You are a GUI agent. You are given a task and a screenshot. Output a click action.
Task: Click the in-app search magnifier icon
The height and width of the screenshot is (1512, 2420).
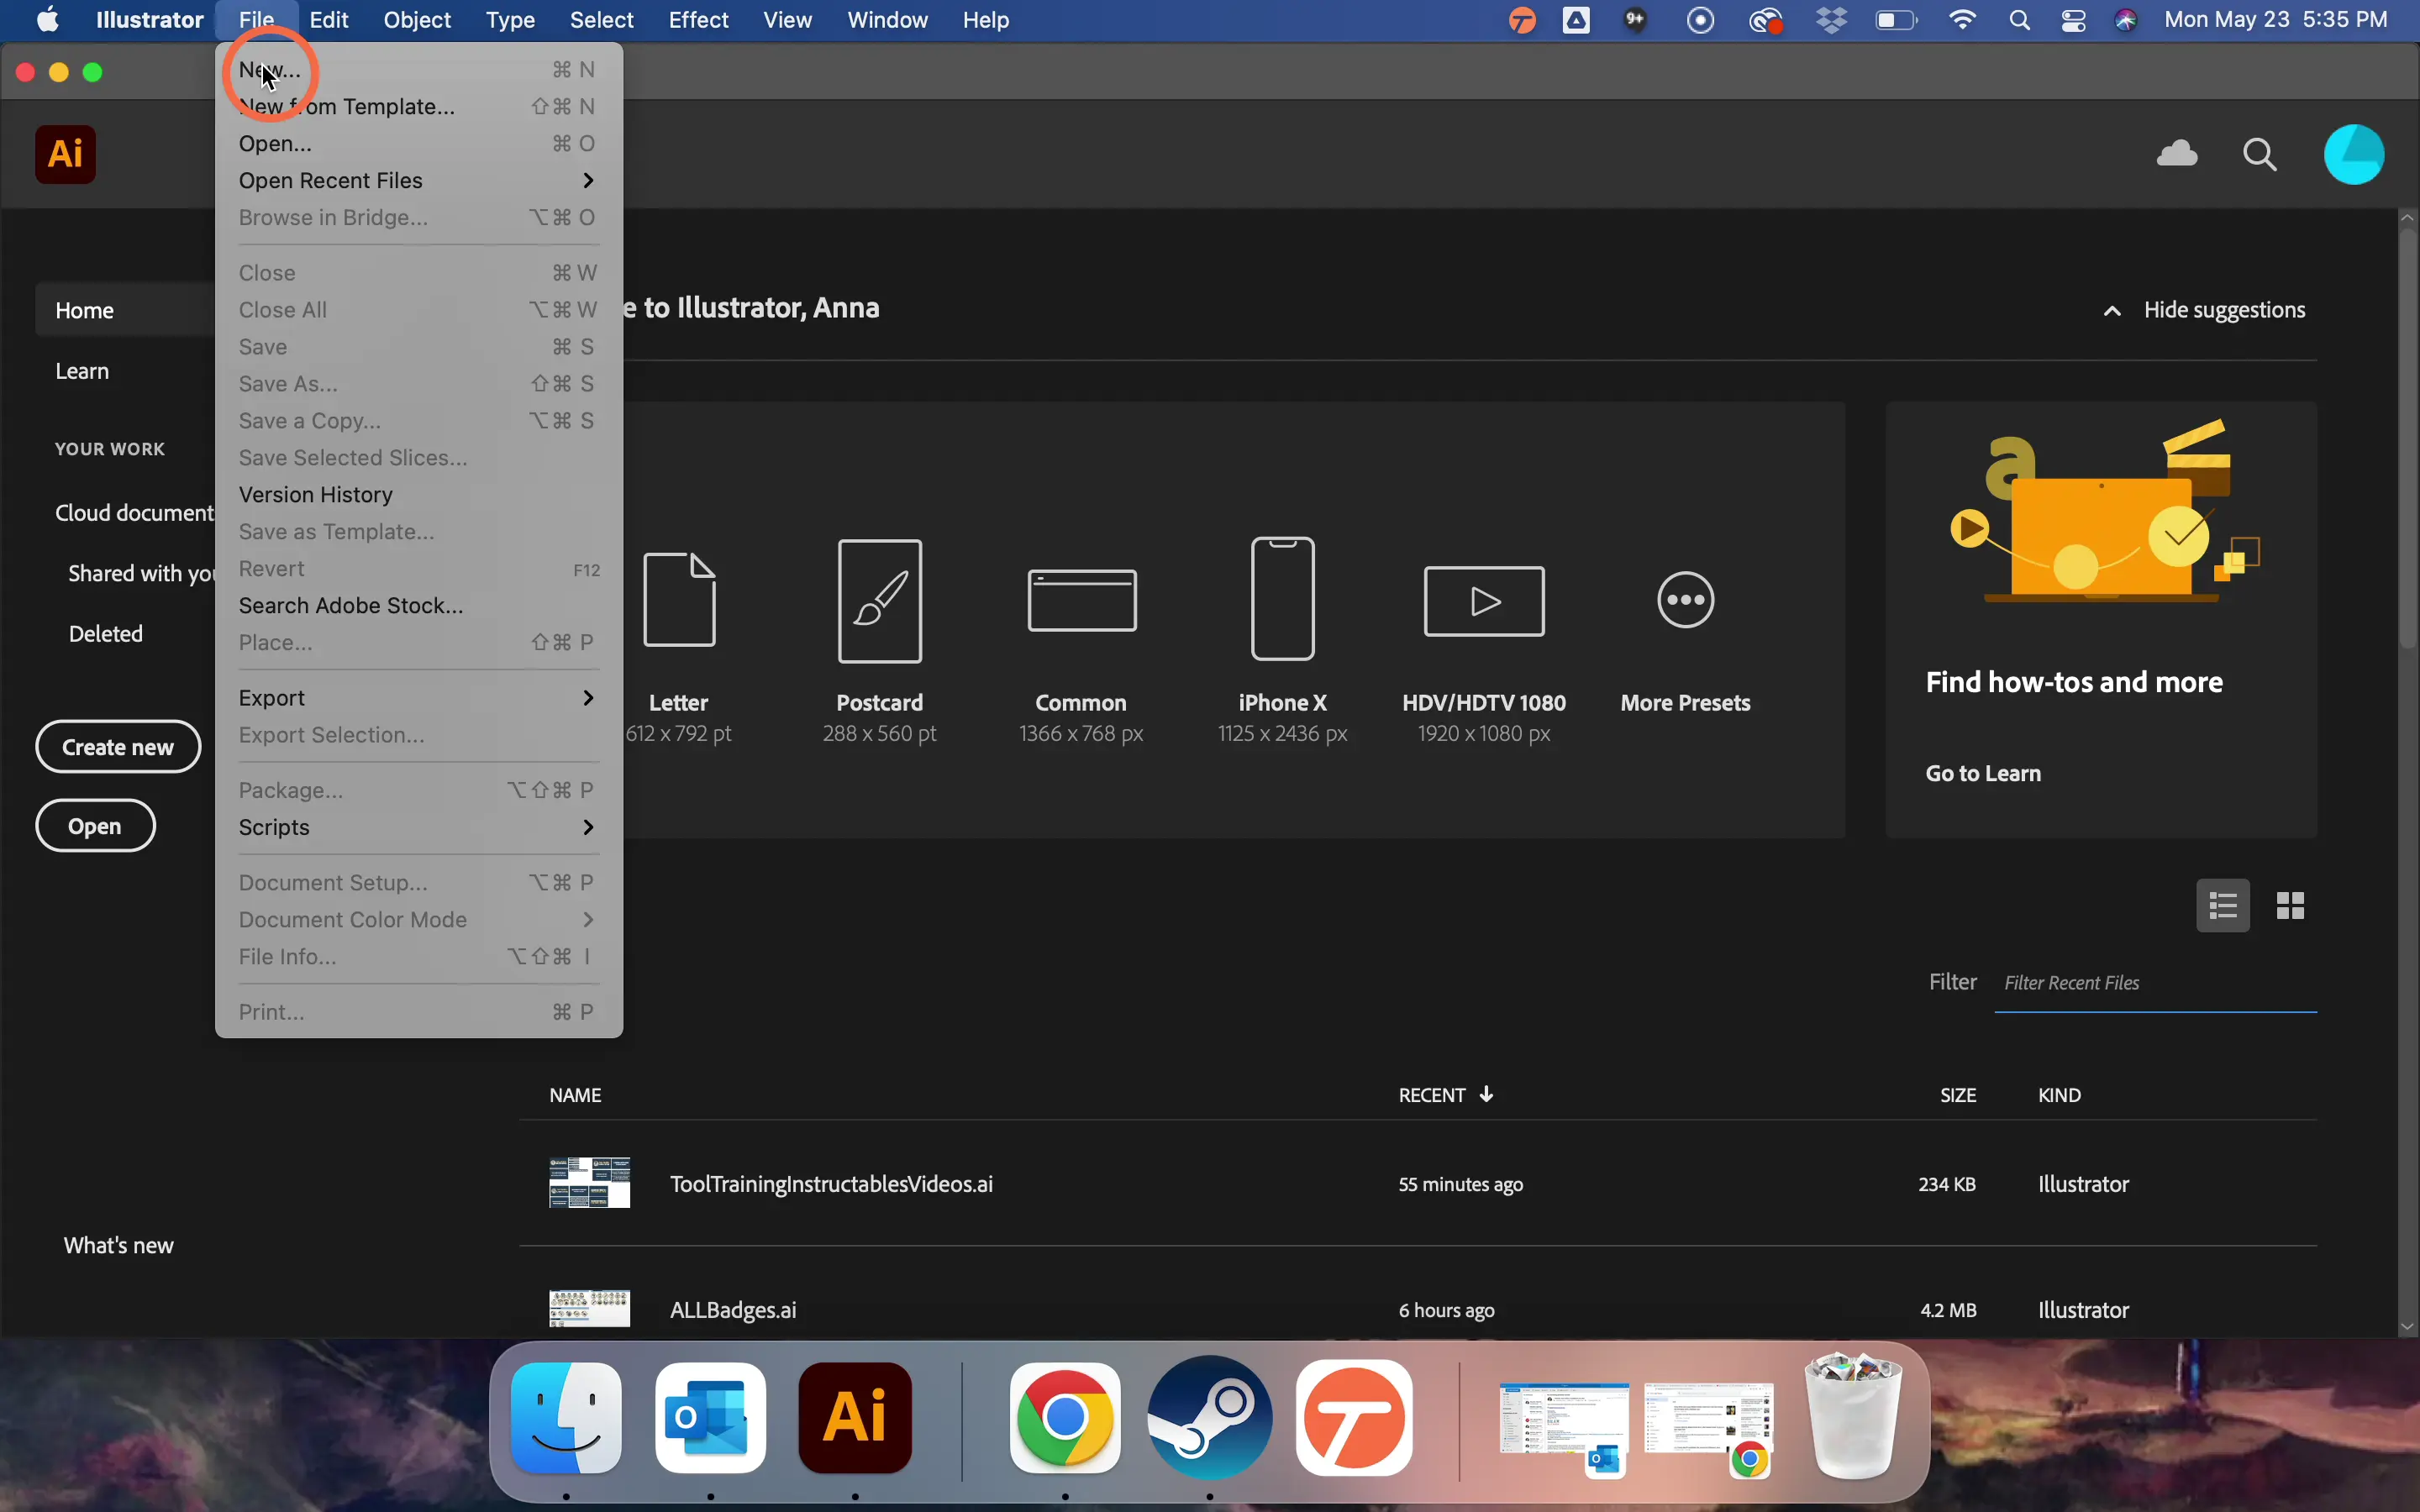coord(2260,155)
